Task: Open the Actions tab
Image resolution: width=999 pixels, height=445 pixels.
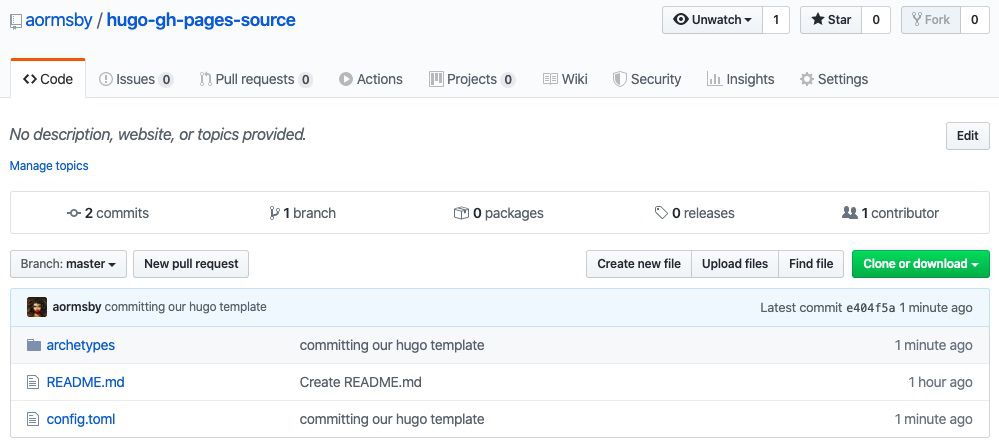Action: click(x=371, y=79)
